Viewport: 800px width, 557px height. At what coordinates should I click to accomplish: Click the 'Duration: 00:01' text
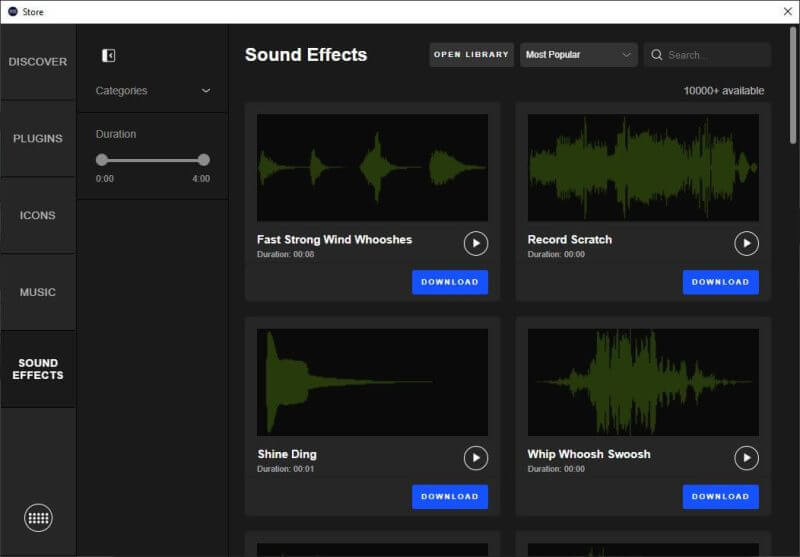[x=285, y=469]
